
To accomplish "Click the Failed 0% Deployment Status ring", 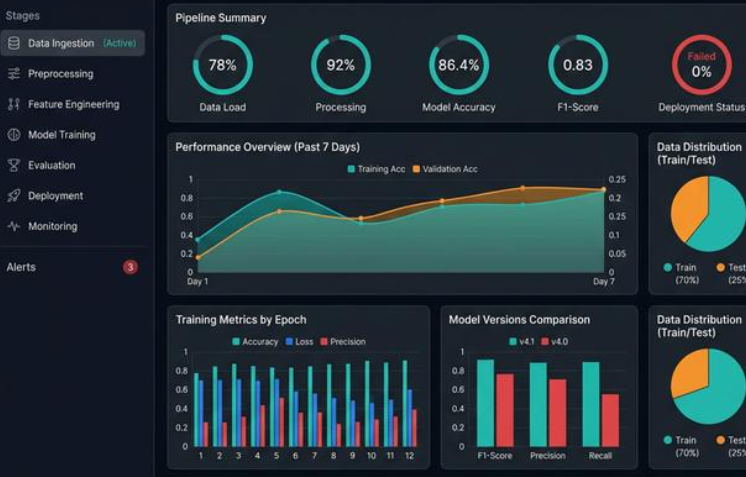I will 702,65.
